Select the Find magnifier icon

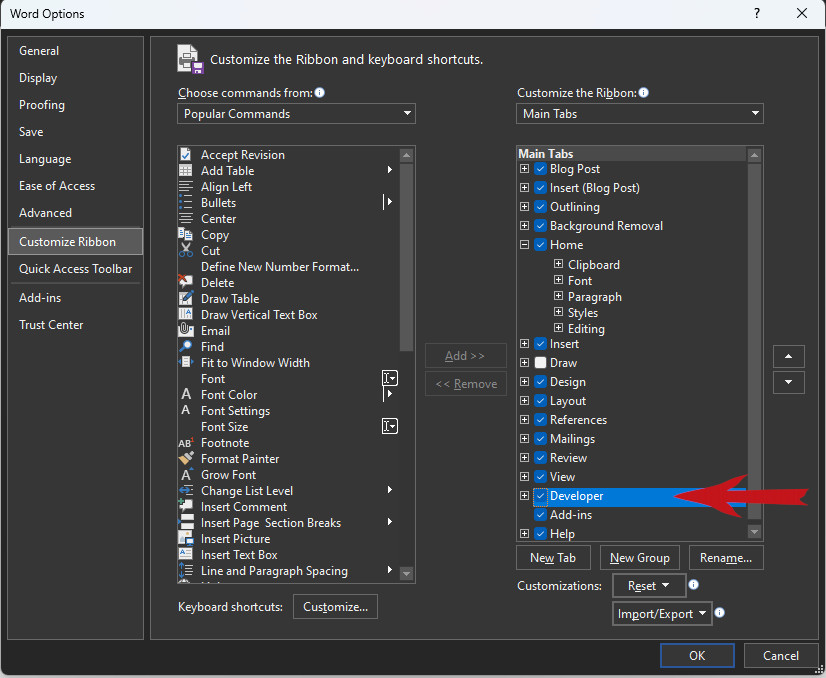185,346
